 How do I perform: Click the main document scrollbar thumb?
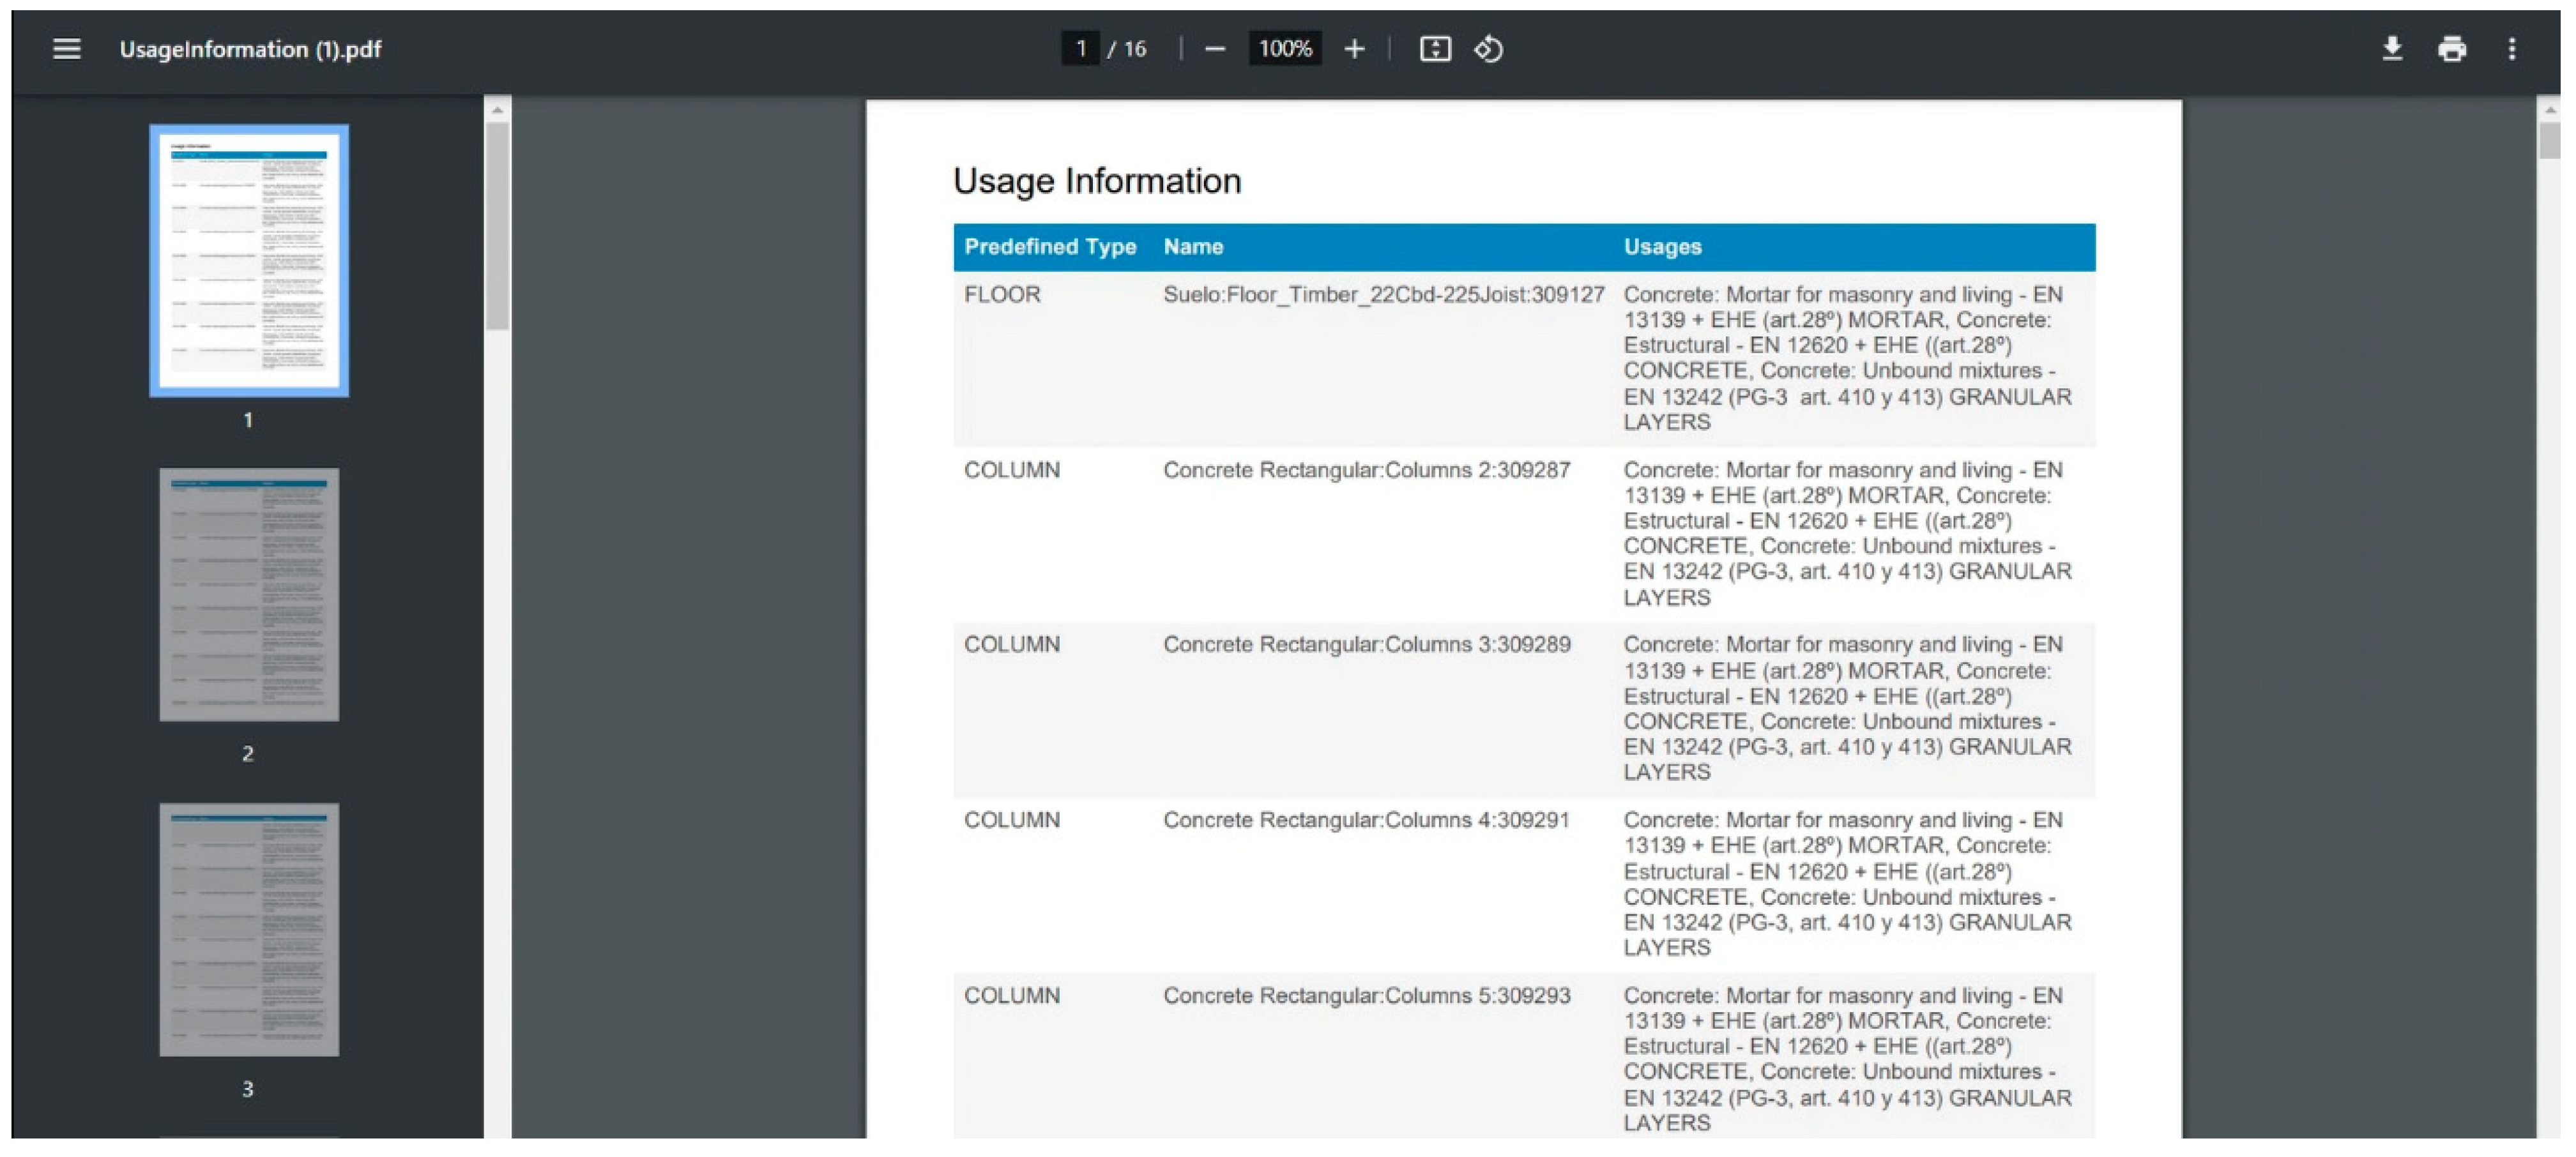2549,141
